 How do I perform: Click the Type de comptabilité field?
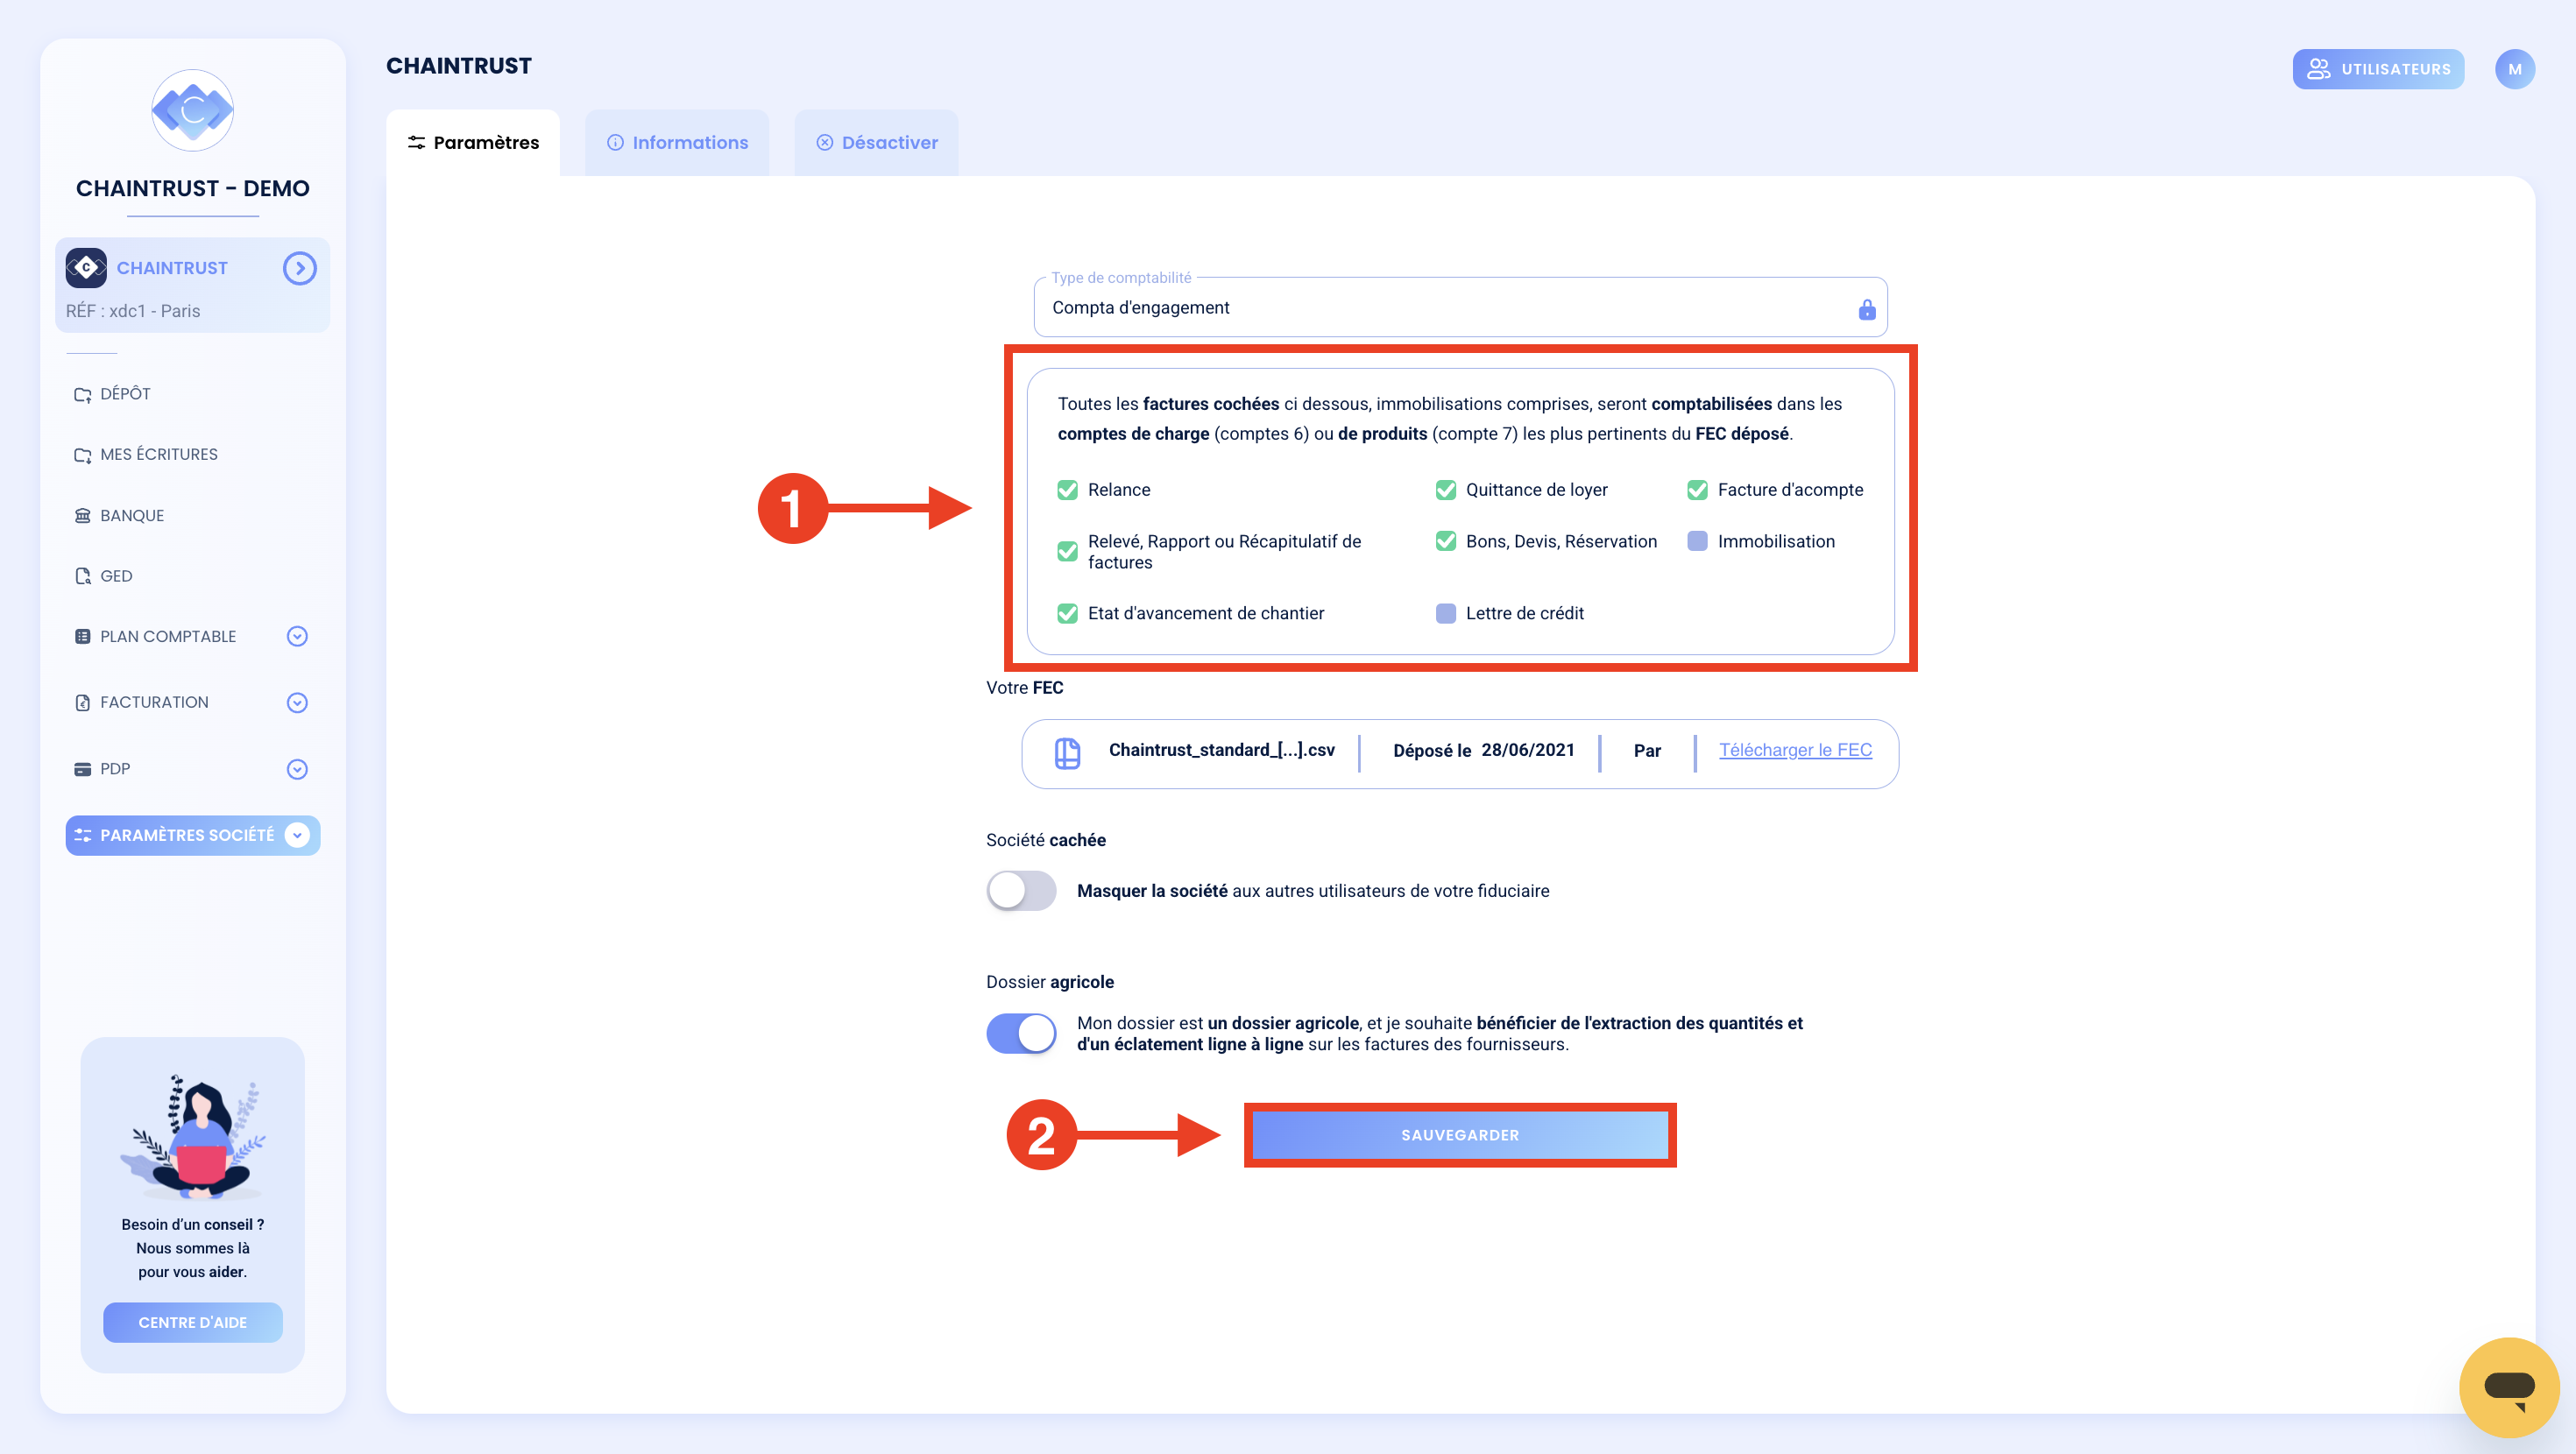pyautogui.click(x=1460, y=307)
